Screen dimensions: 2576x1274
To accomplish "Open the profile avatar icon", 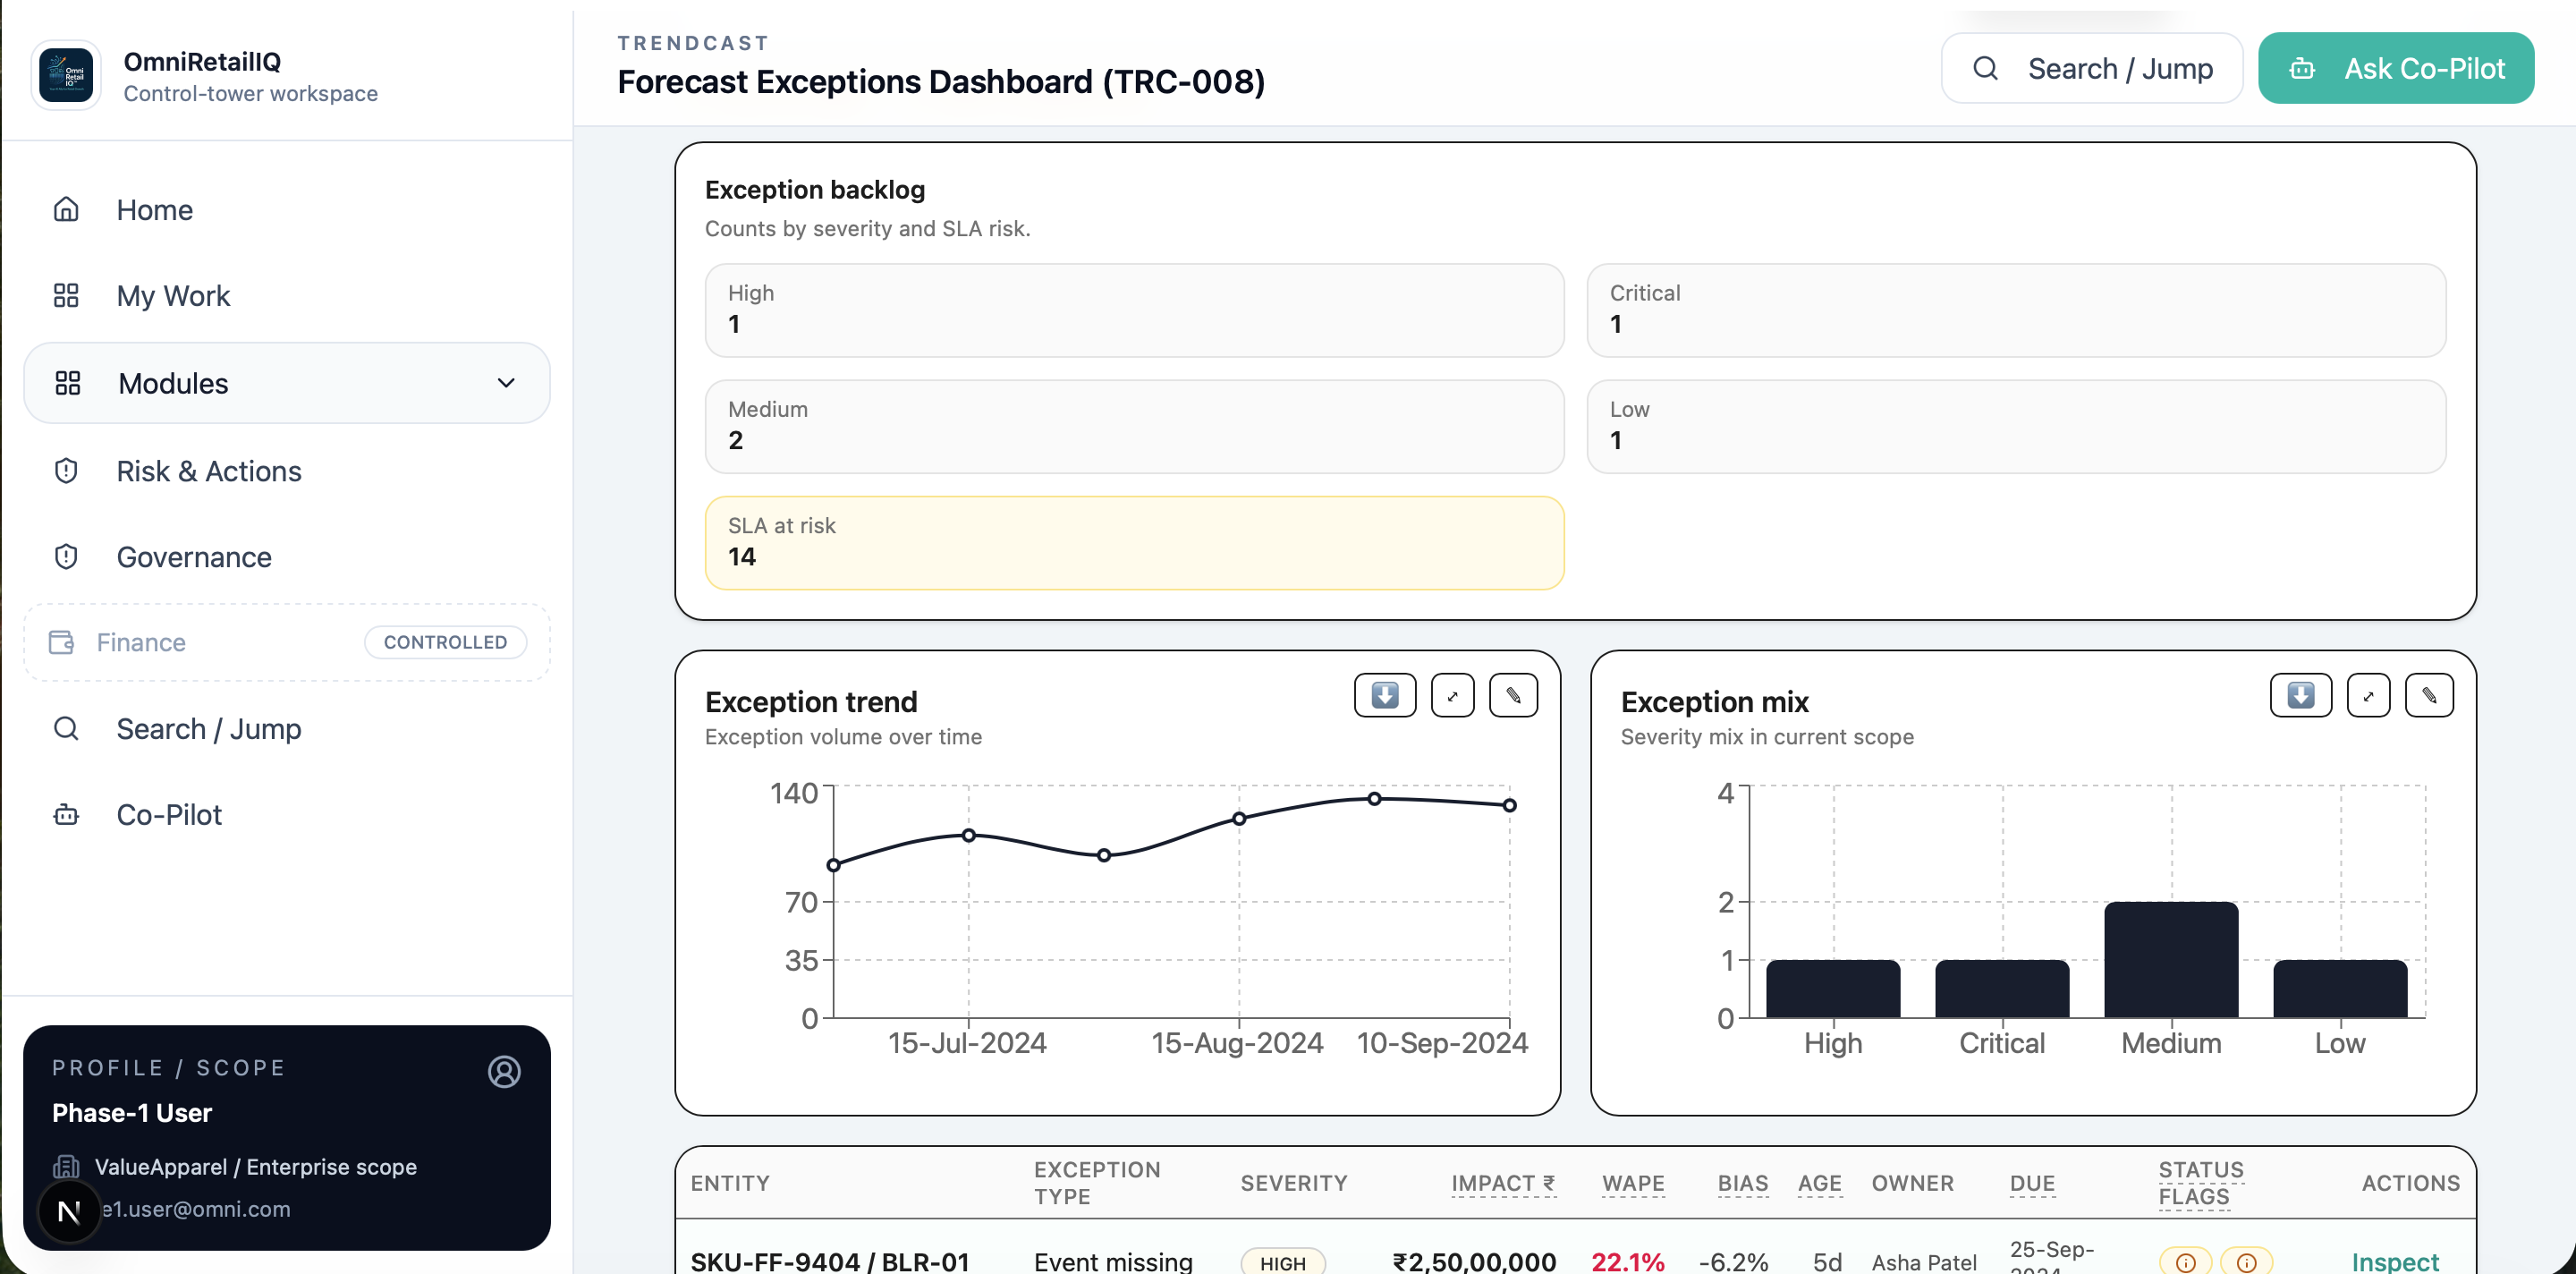I will coord(504,1071).
